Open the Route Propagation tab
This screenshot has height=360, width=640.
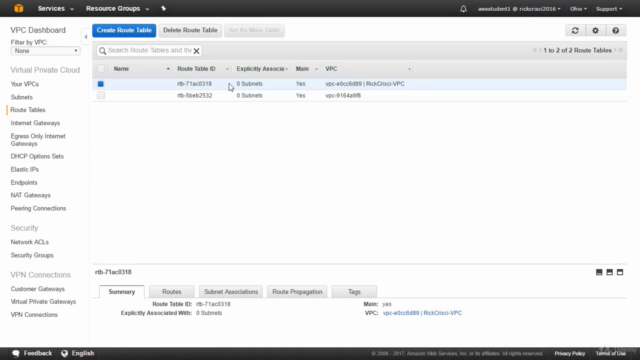tap(297, 292)
